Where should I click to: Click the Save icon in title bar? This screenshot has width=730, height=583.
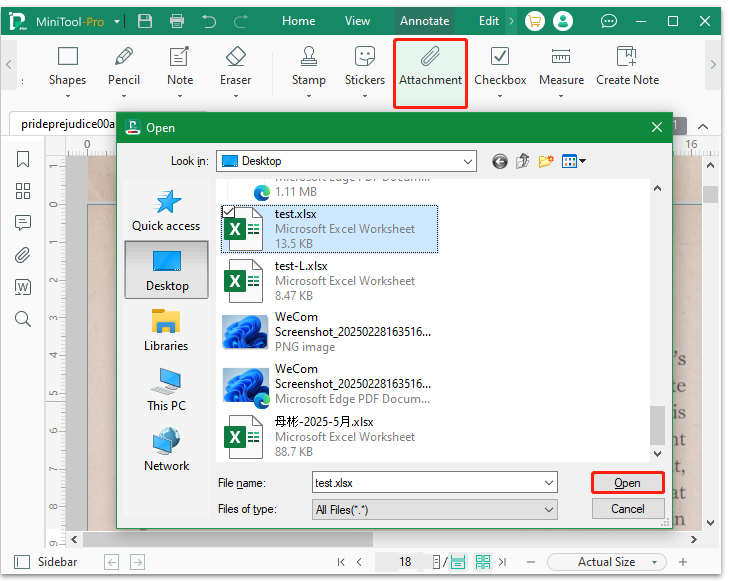coord(145,21)
